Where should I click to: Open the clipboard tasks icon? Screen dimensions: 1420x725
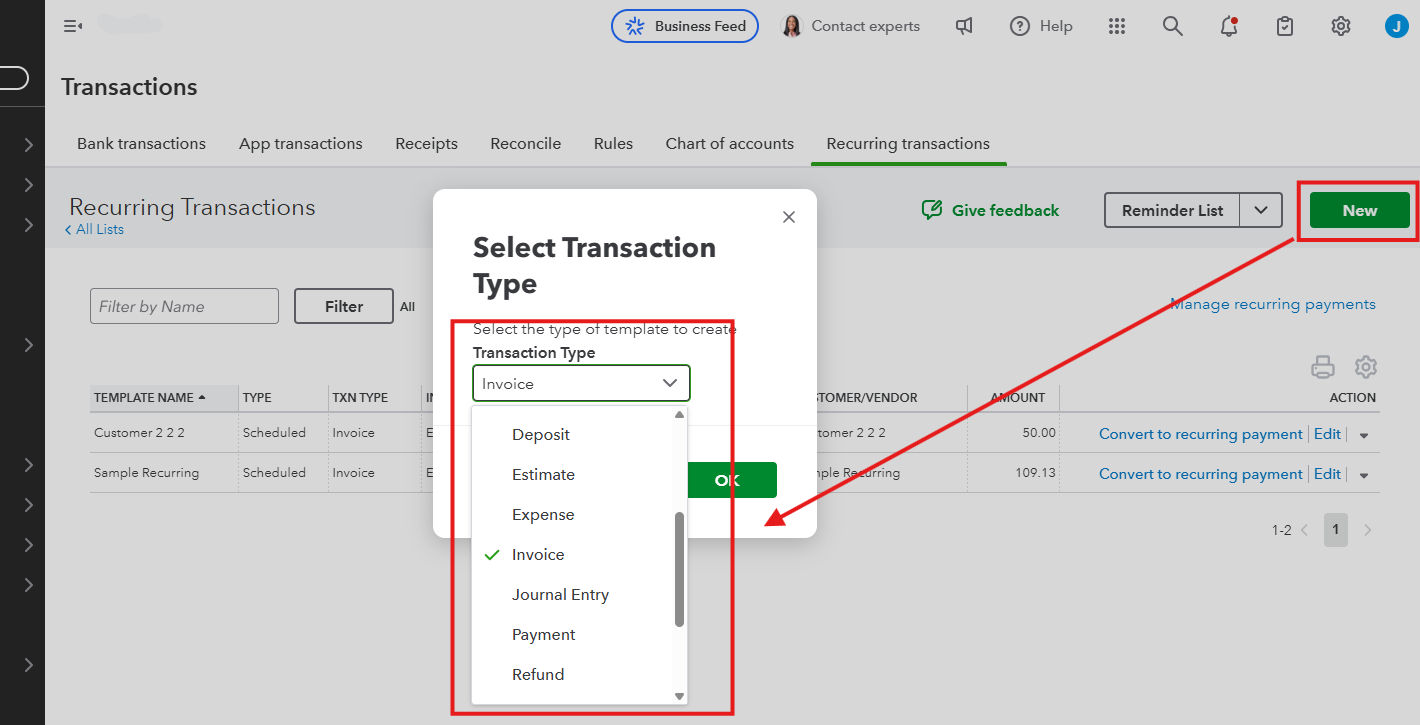[x=1285, y=26]
